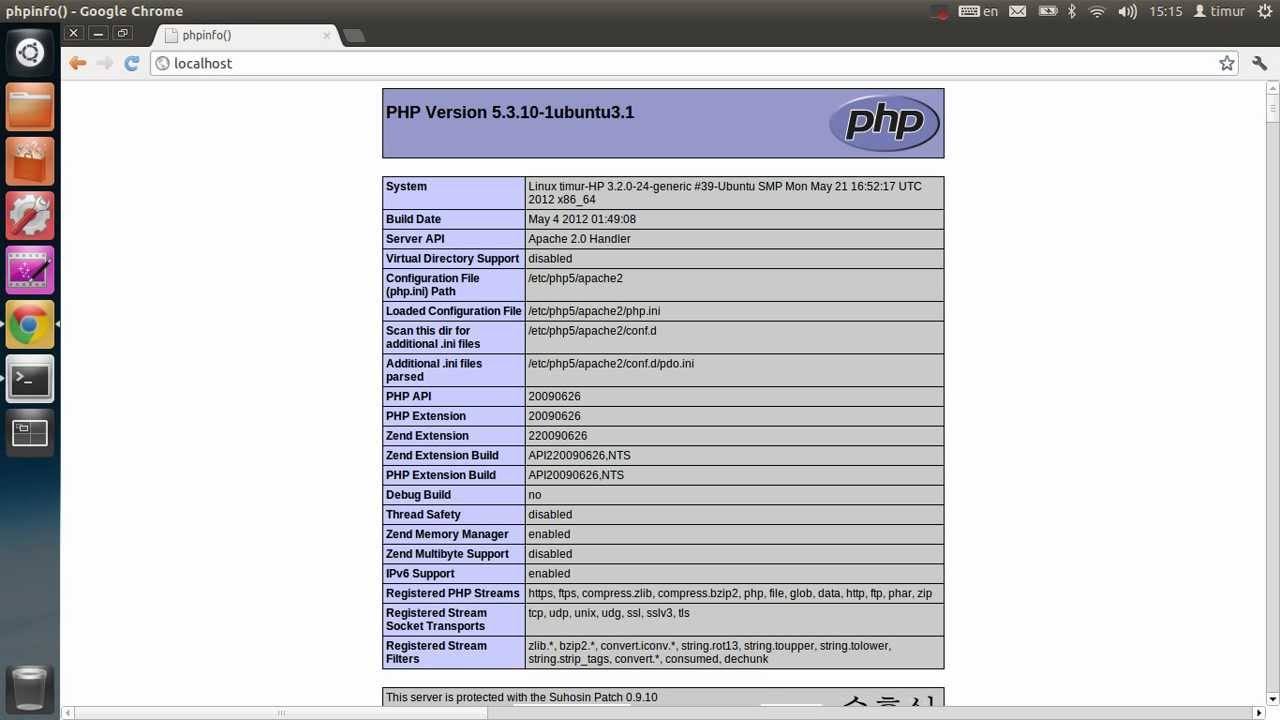This screenshot has width=1280, height=720.
Task: Launch the pink editor app in launcher
Action: pos(30,270)
